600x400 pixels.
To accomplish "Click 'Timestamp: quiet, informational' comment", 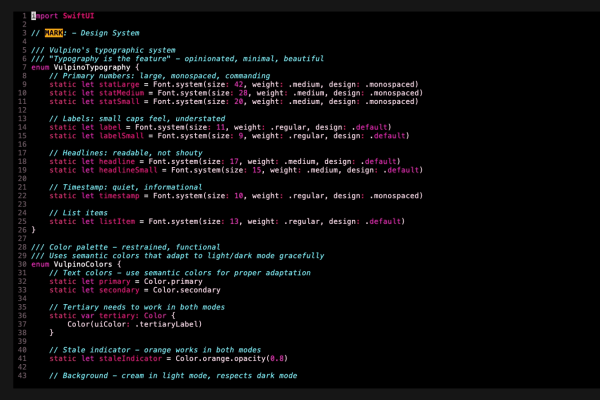I will click(x=126, y=187).
